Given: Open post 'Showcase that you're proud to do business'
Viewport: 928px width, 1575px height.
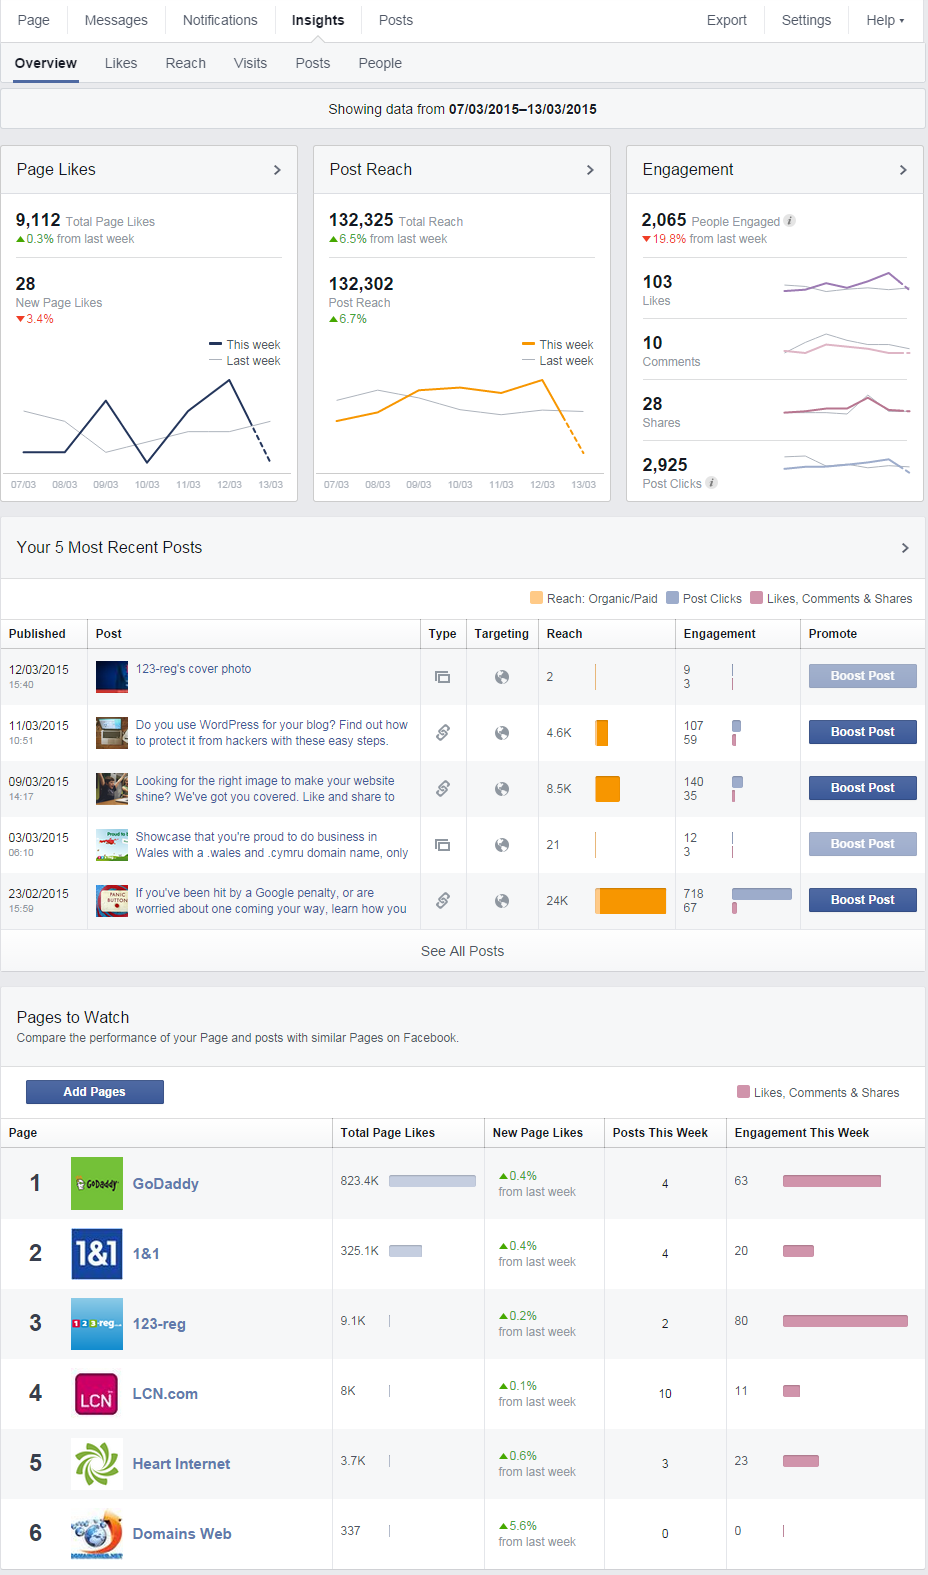Looking at the screenshot, I should [272, 845].
